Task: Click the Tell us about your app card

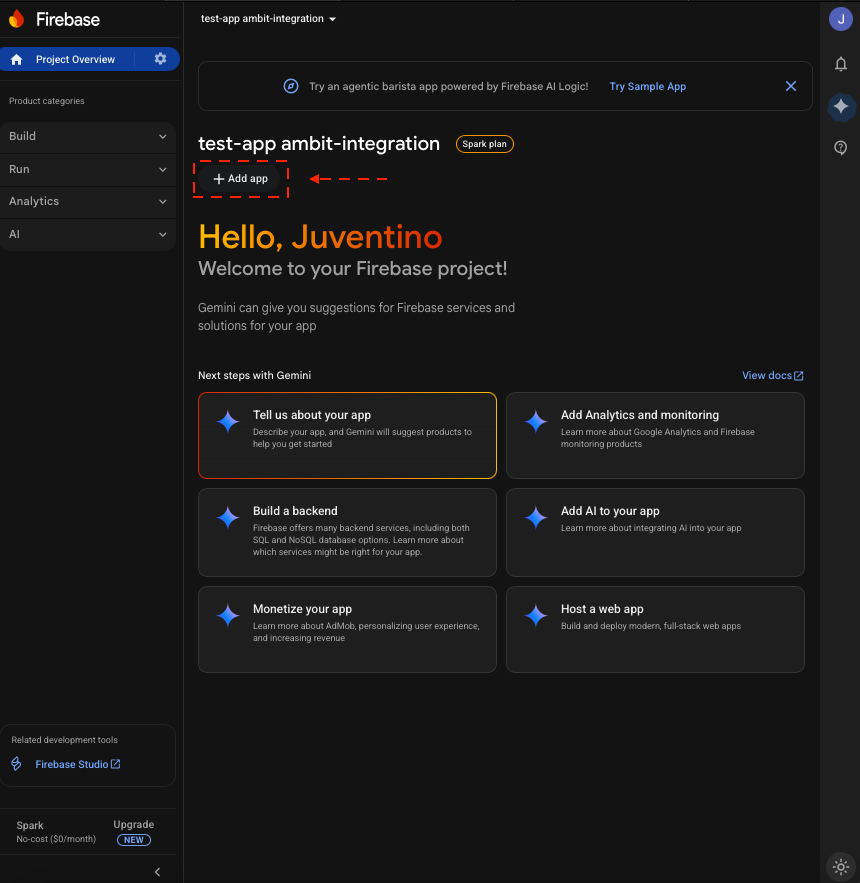Action: click(x=347, y=435)
